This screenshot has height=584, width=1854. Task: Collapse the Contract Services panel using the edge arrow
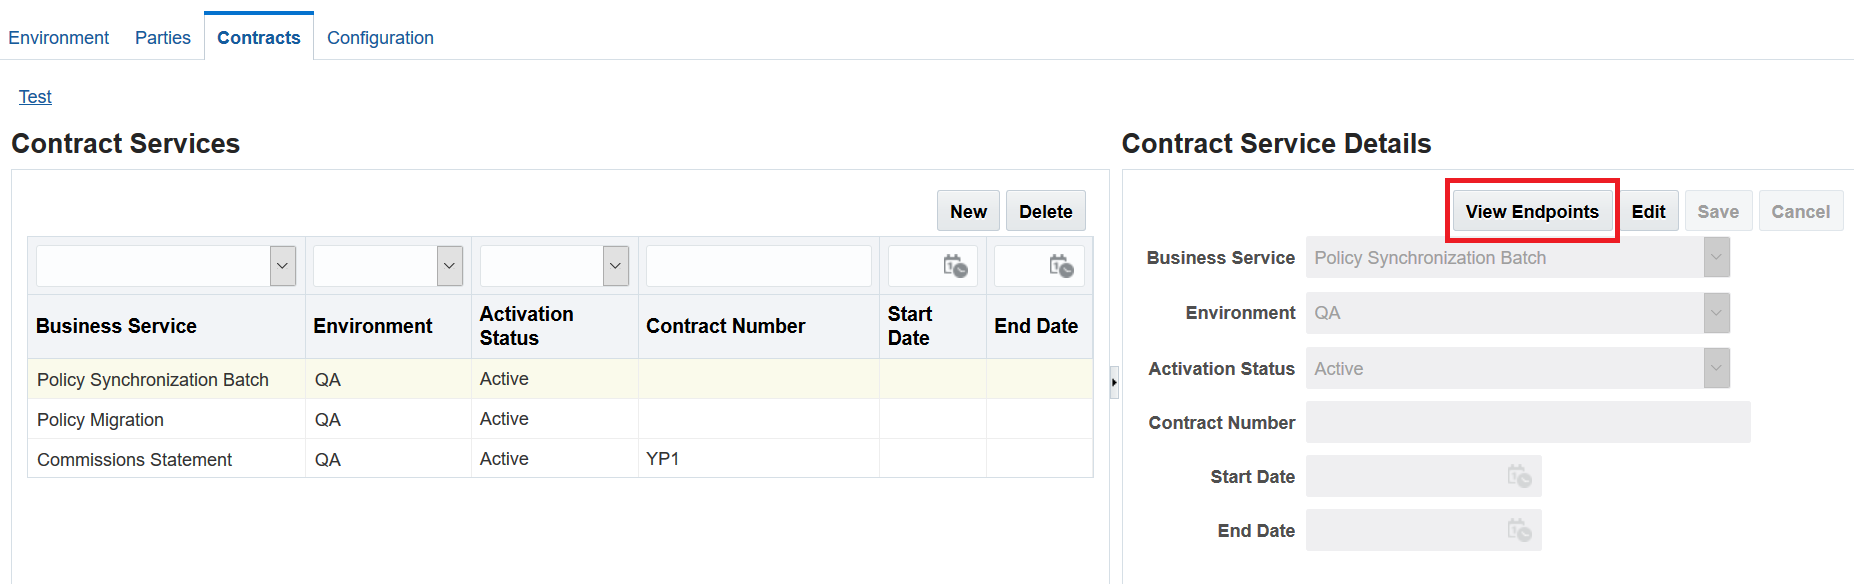point(1113,381)
